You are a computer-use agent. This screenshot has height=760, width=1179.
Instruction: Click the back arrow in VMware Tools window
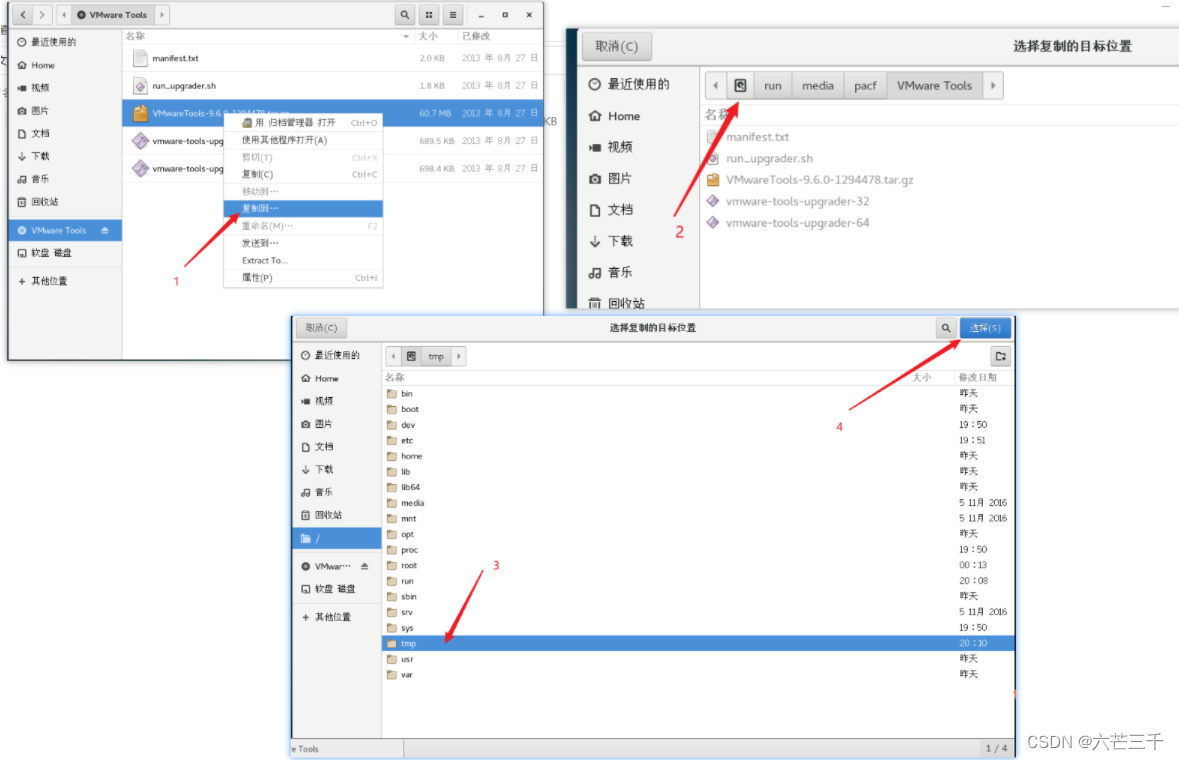coord(23,14)
